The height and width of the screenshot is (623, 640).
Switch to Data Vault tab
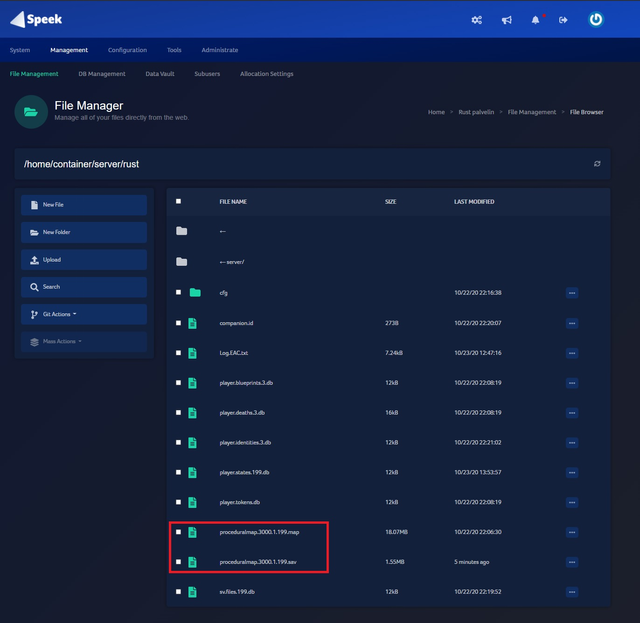point(160,74)
